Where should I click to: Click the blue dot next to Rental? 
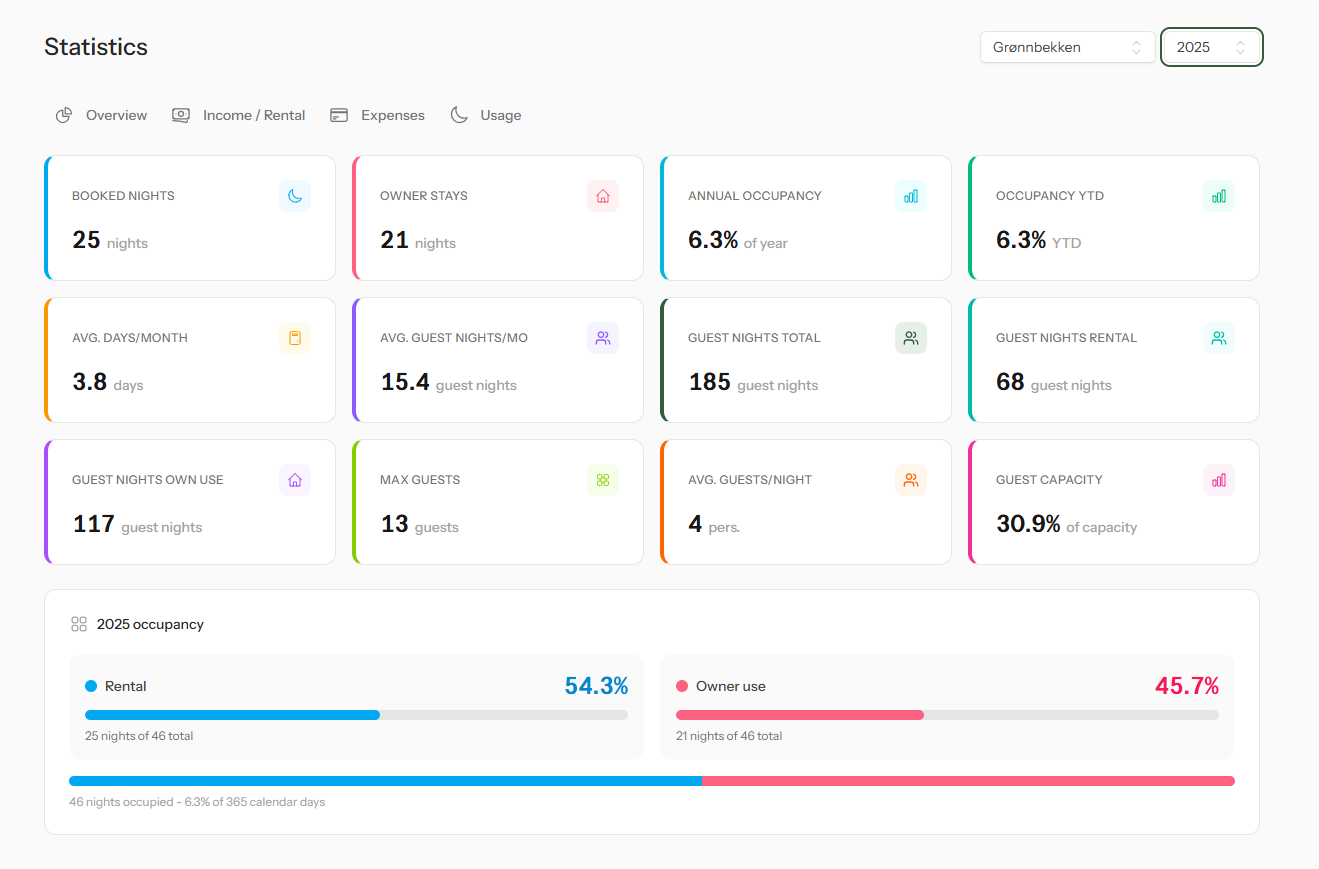pos(91,686)
